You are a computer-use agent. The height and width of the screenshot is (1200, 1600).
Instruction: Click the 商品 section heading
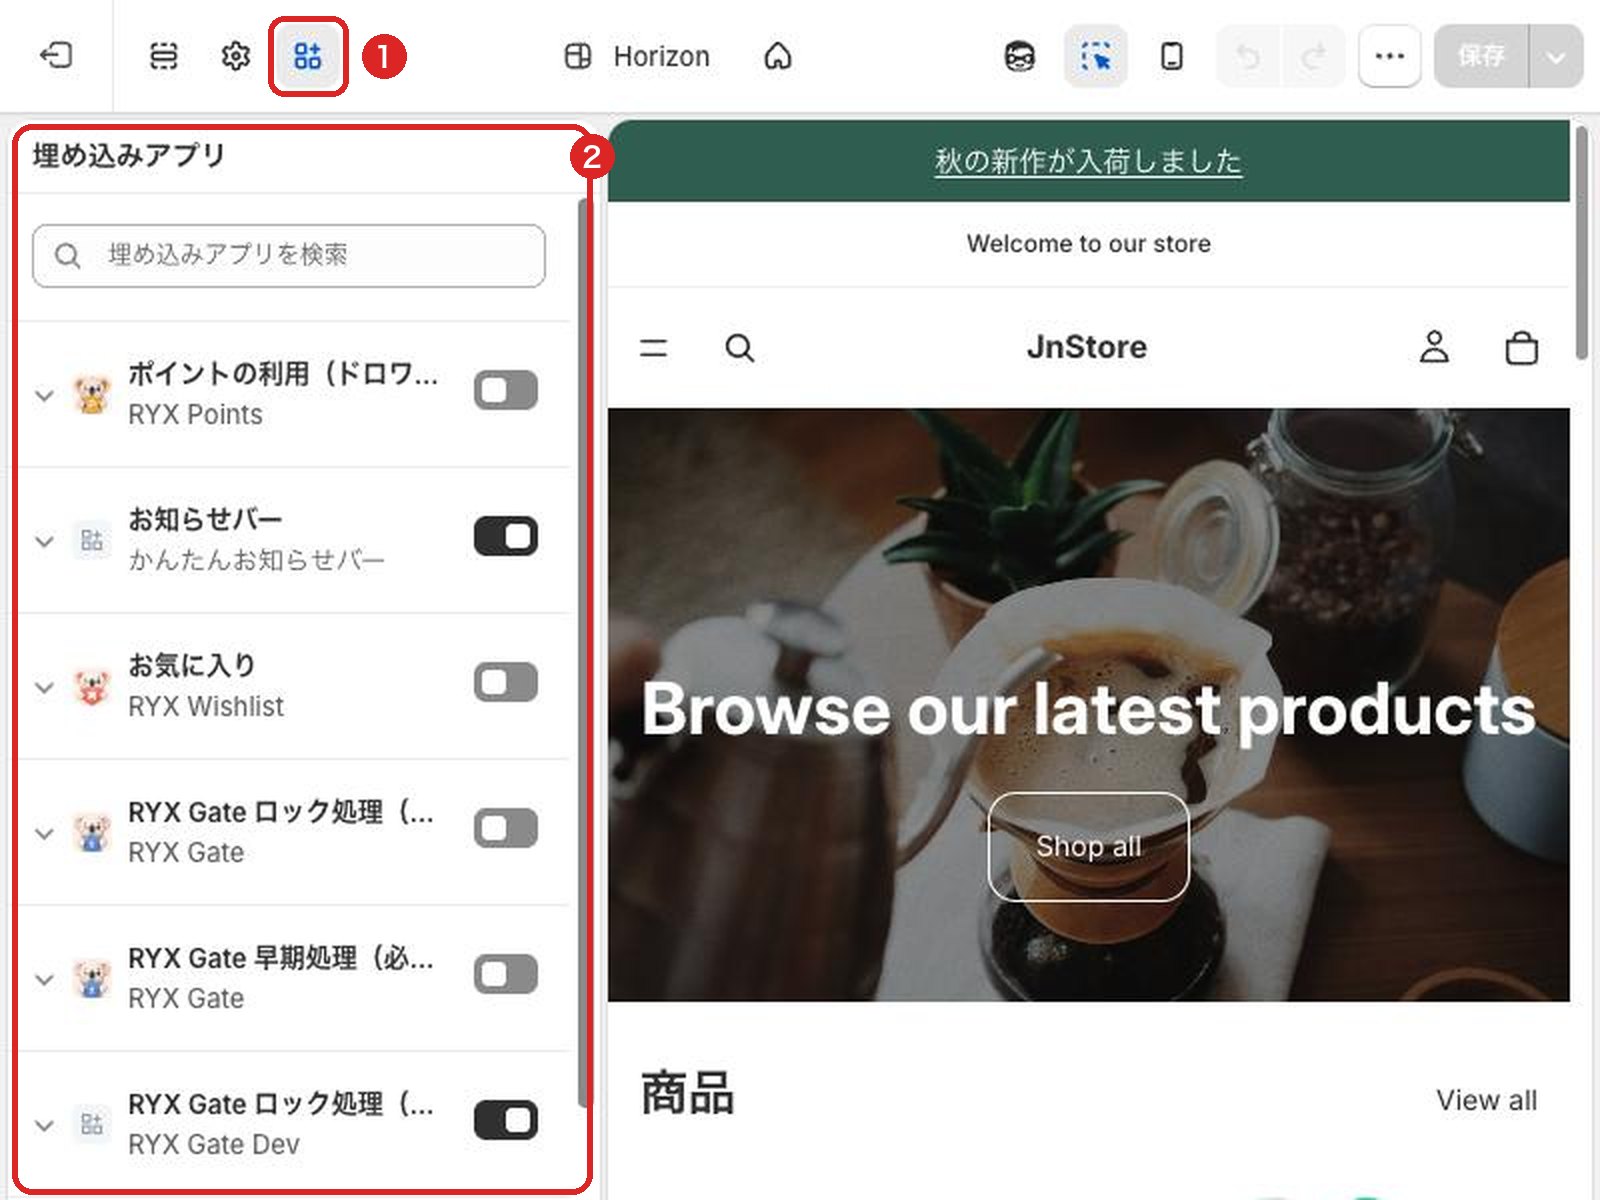(688, 1093)
